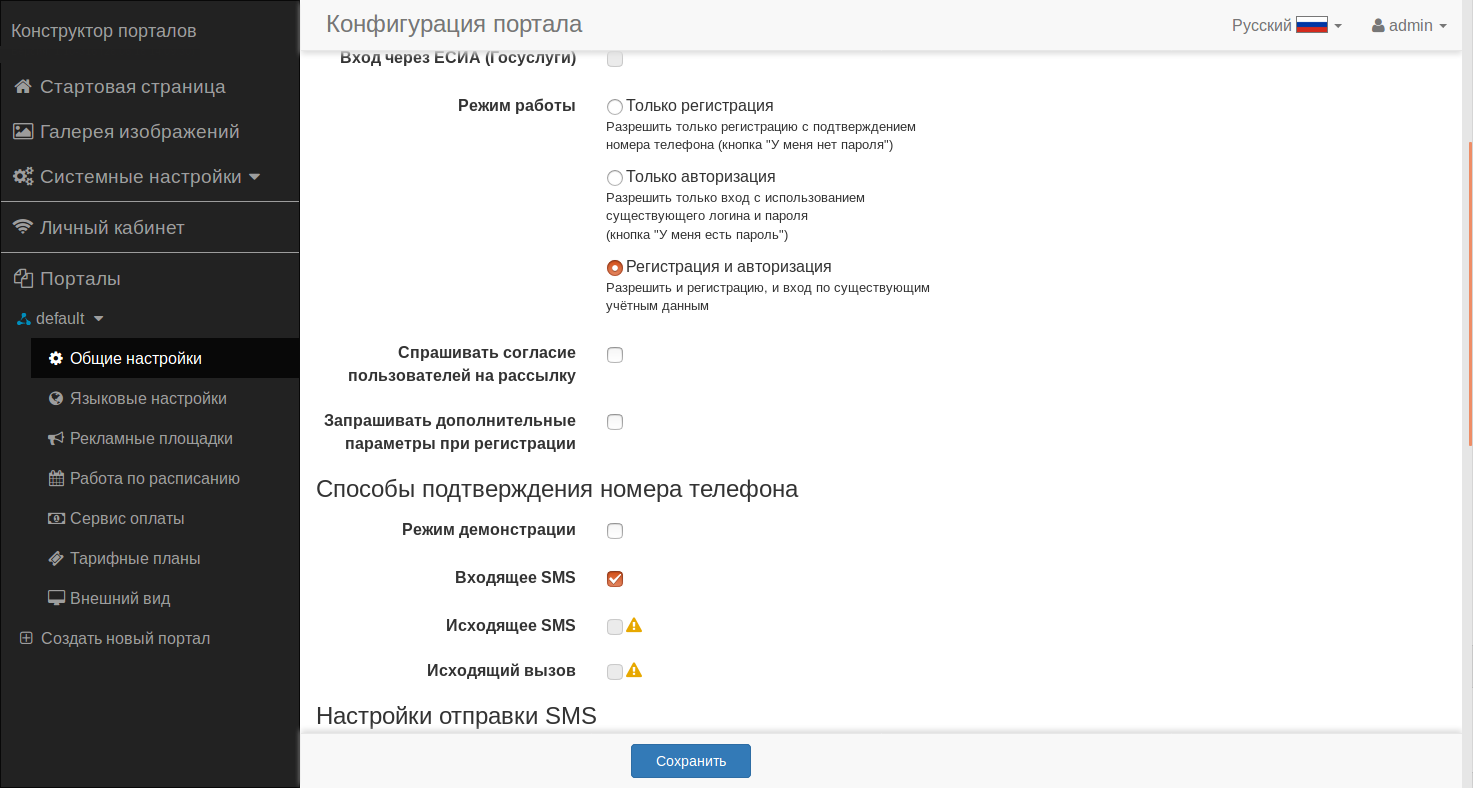Click the megaphone icon for Рекламные площадки
The height and width of the screenshot is (788, 1473).
56,439
